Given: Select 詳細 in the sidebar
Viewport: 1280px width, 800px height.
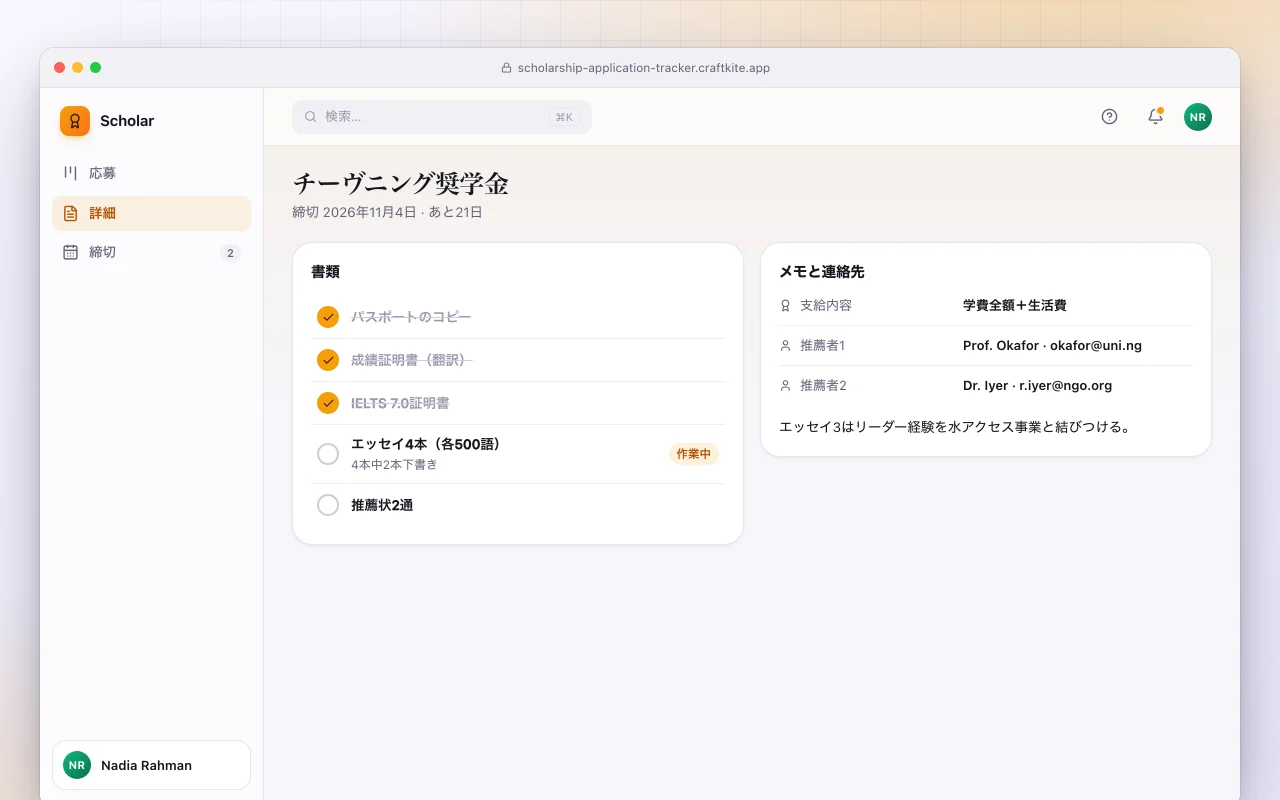Looking at the screenshot, I should [151, 213].
